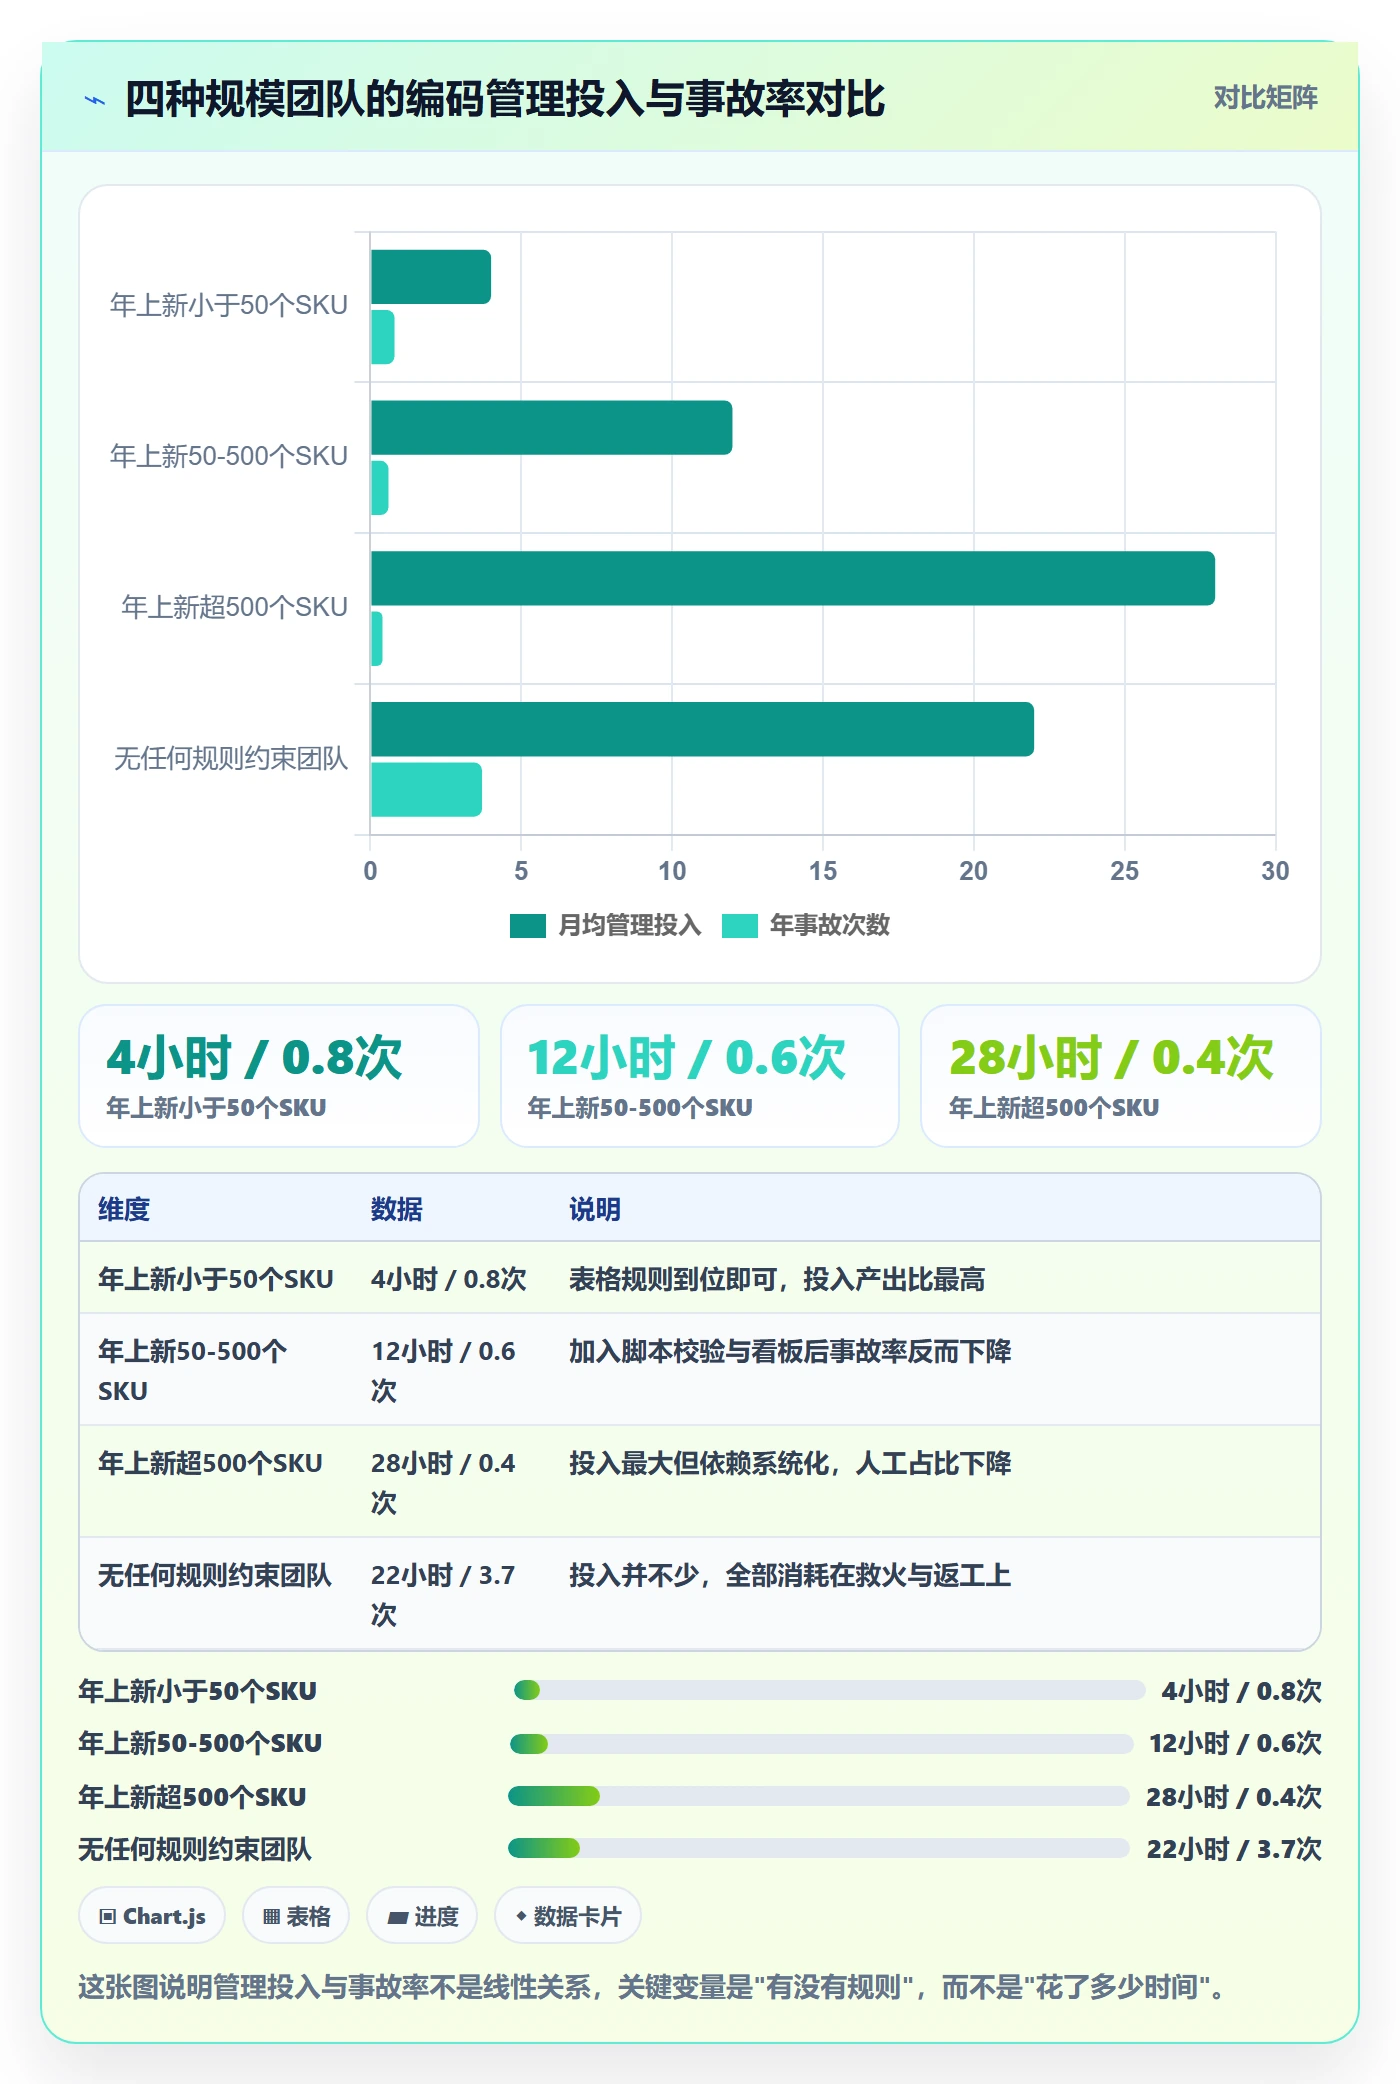Select the 表格 chip
Viewport: 1400px width, 2084px height.
click(x=296, y=1916)
